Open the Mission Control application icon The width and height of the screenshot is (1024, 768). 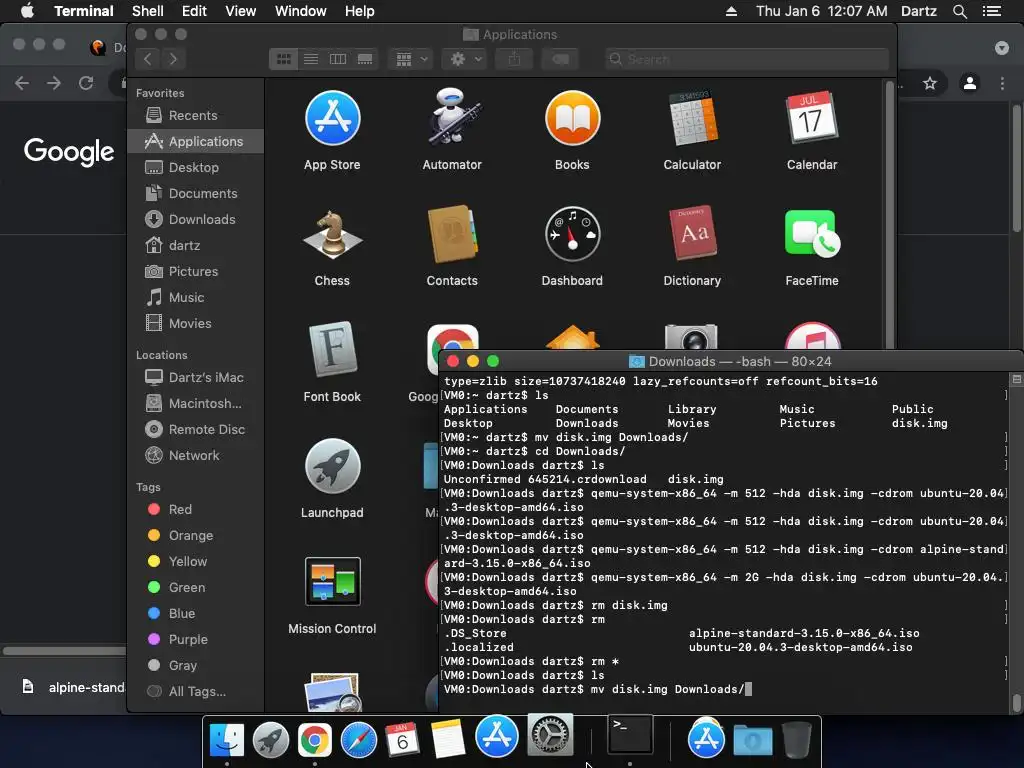click(x=332, y=581)
